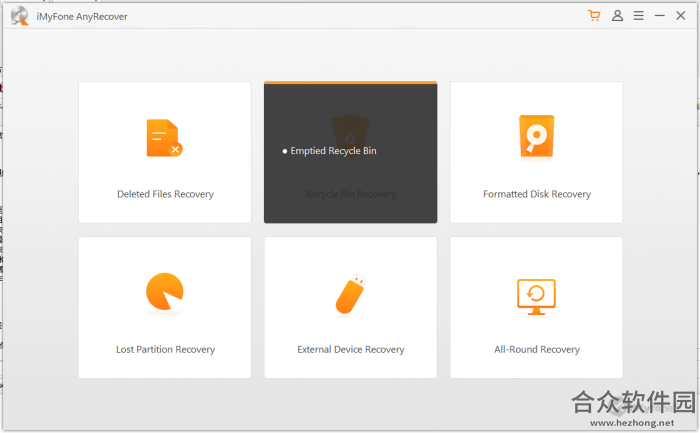700x433 pixels.
Task: Minimize the AnyRecover window
Action: point(660,16)
